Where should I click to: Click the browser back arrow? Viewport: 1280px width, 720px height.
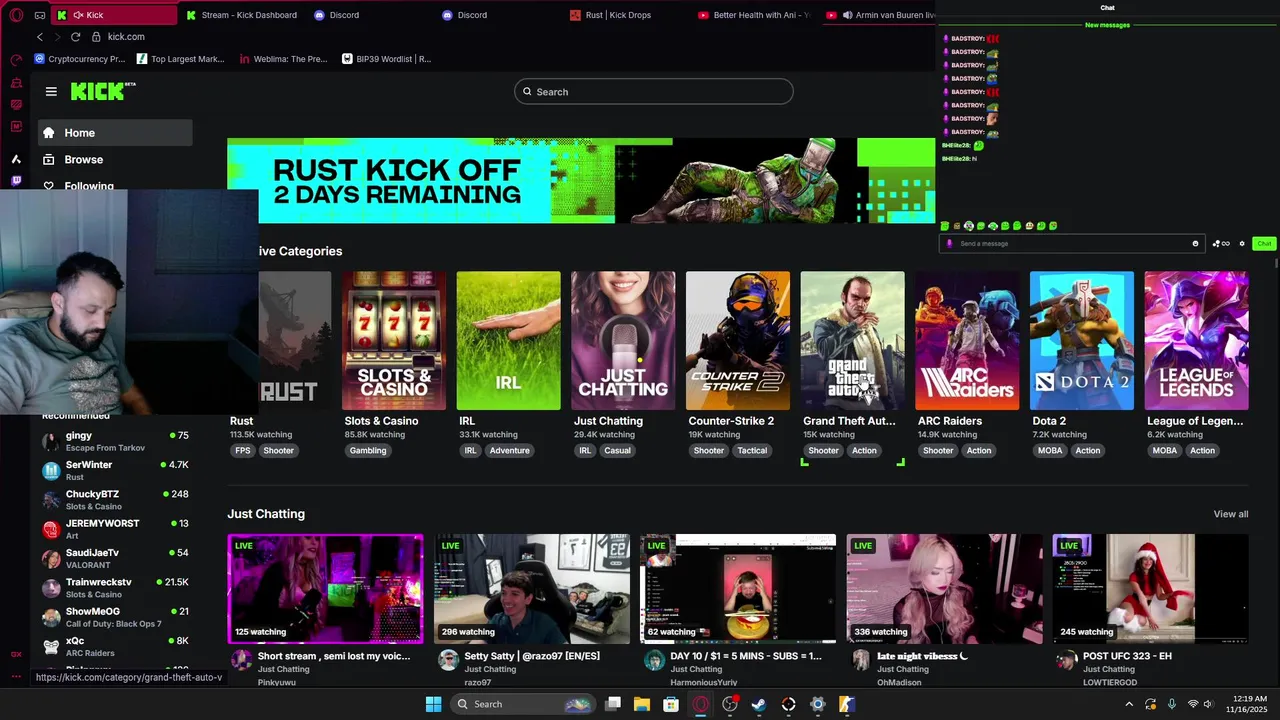(x=40, y=37)
